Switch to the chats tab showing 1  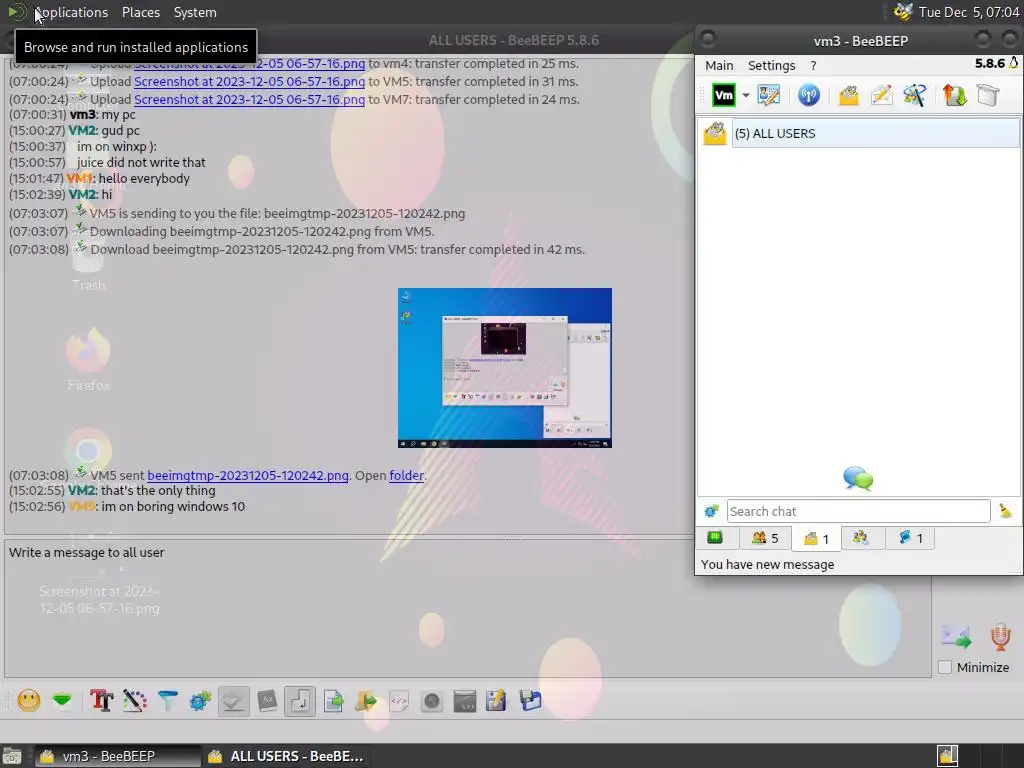coord(816,538)
